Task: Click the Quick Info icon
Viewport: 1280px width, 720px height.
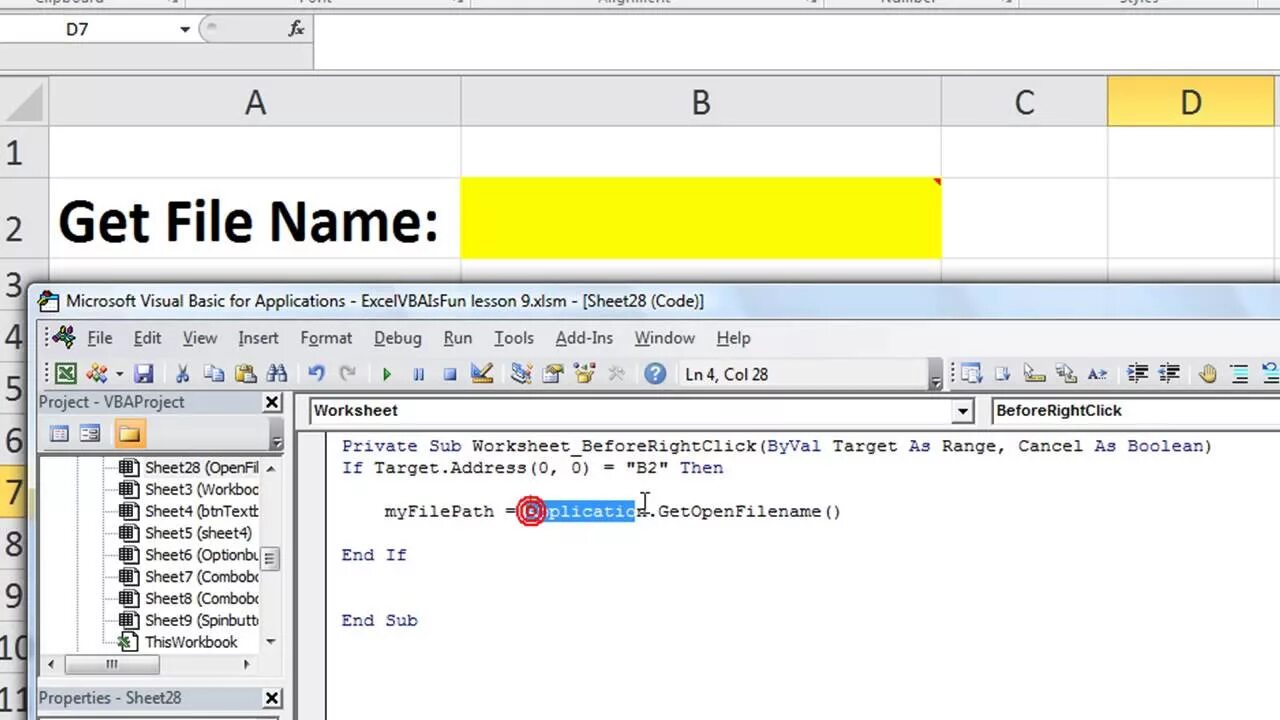Action: pos(1034,374)
